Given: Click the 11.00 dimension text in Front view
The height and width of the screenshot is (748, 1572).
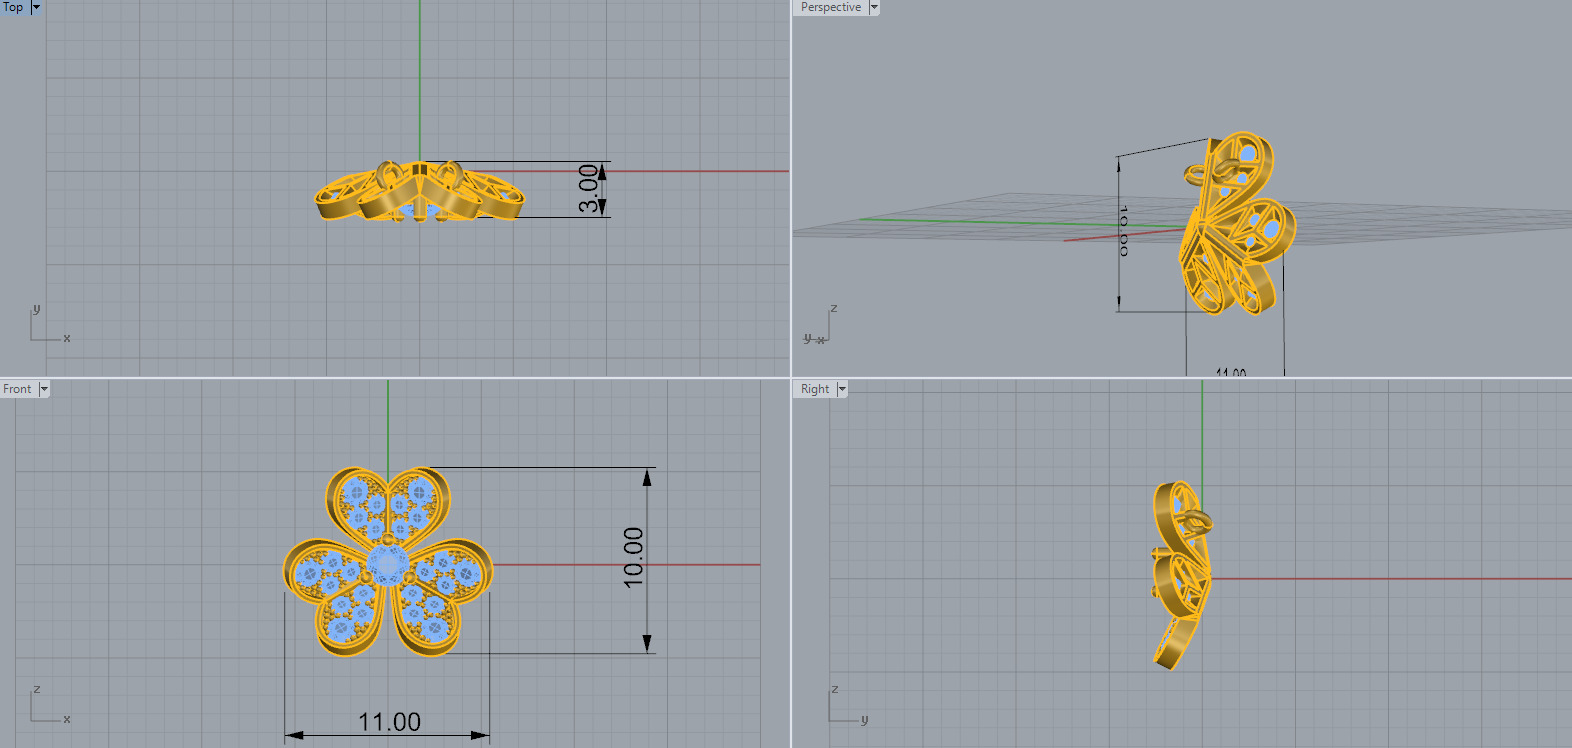Looking at the screenshot, I should [x=389, y=722].
